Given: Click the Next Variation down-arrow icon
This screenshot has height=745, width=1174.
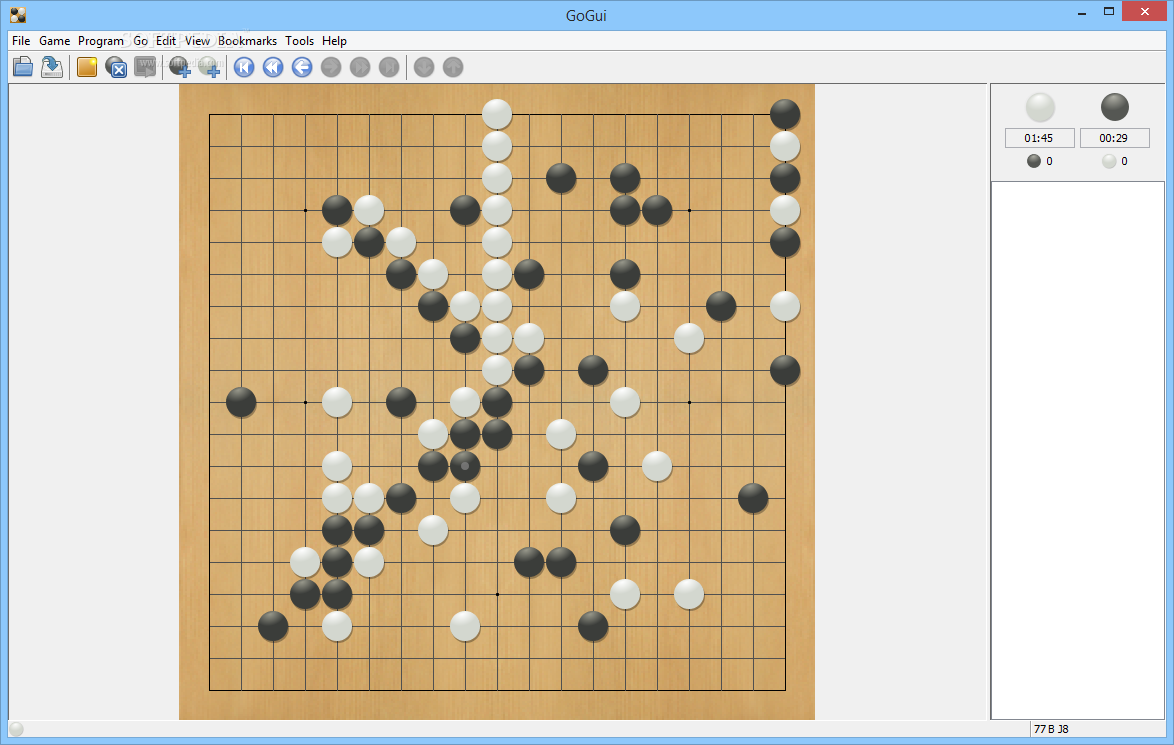Looking at the screenshot, I should point(424,67).
